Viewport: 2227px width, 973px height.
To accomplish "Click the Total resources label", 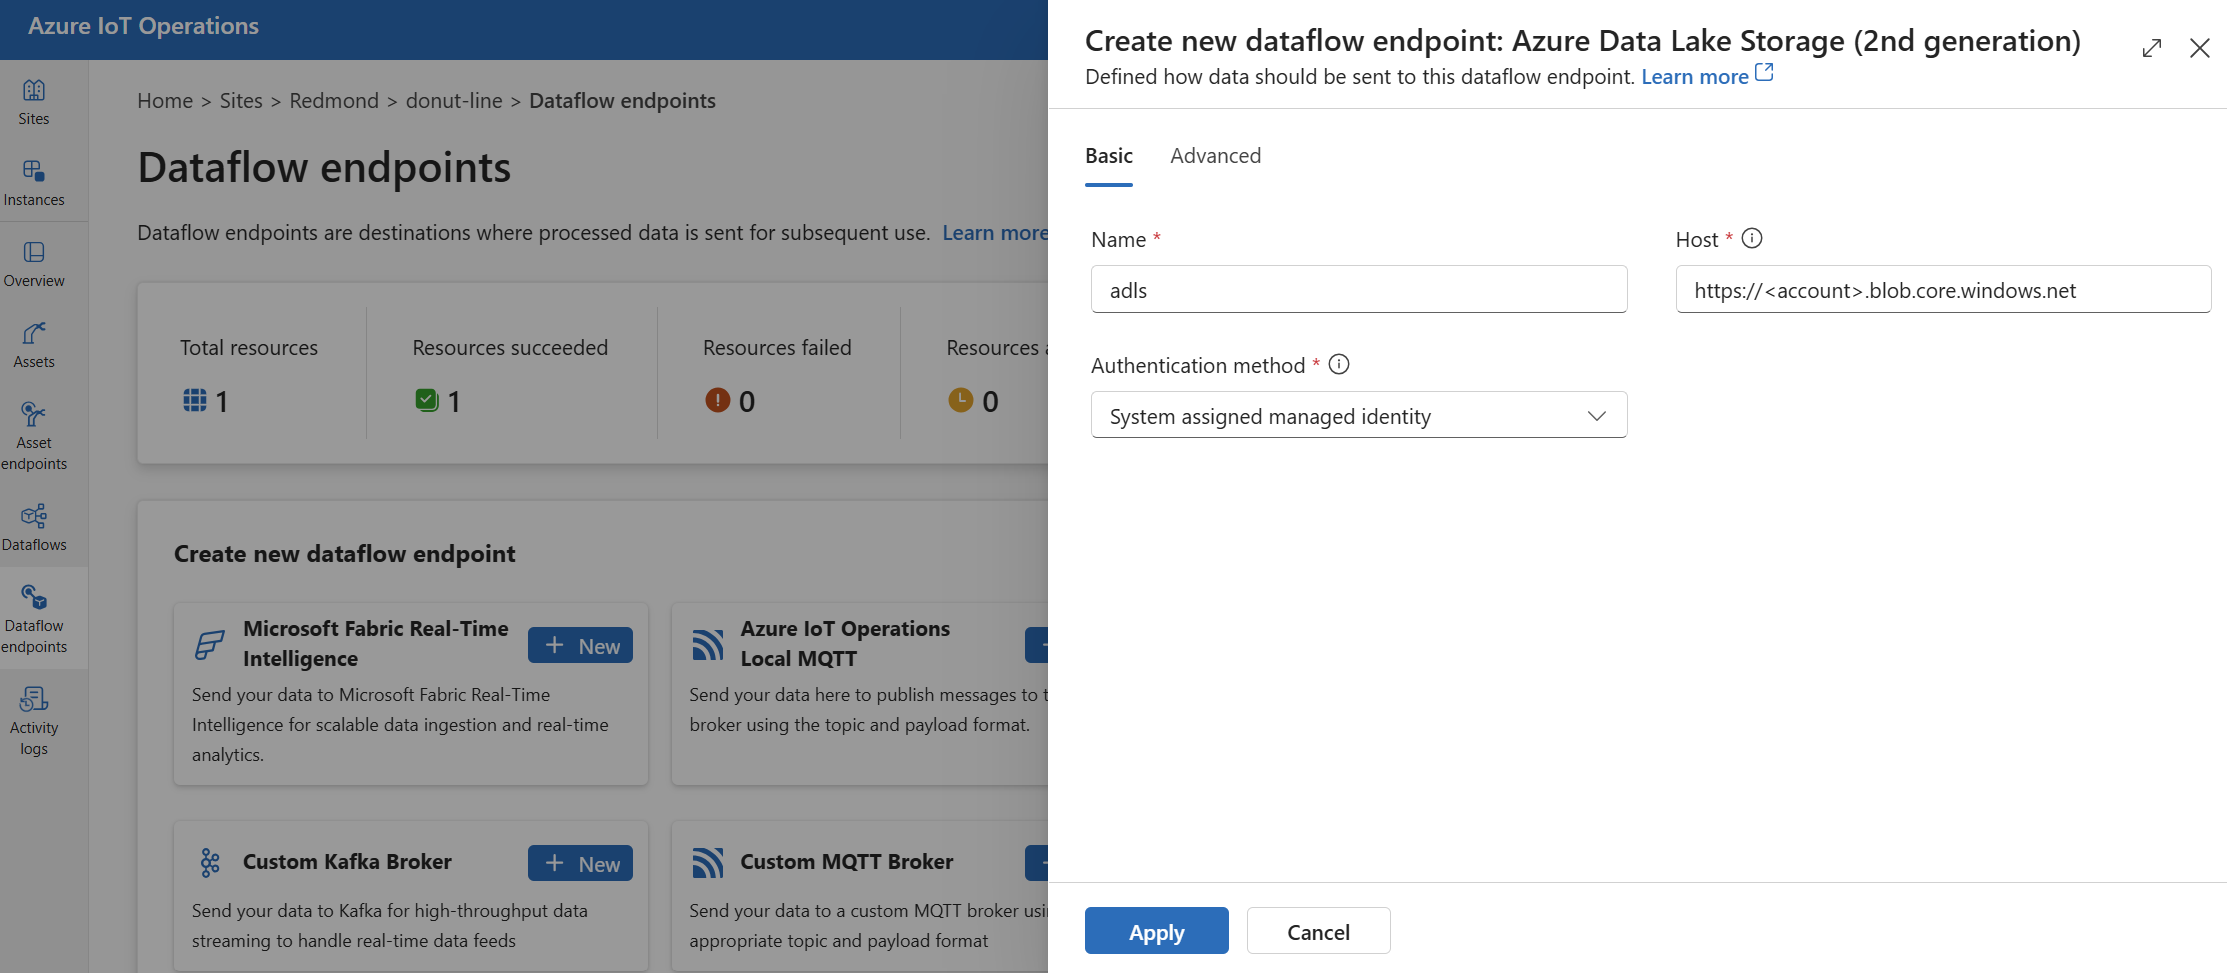I will click(249, 347).
